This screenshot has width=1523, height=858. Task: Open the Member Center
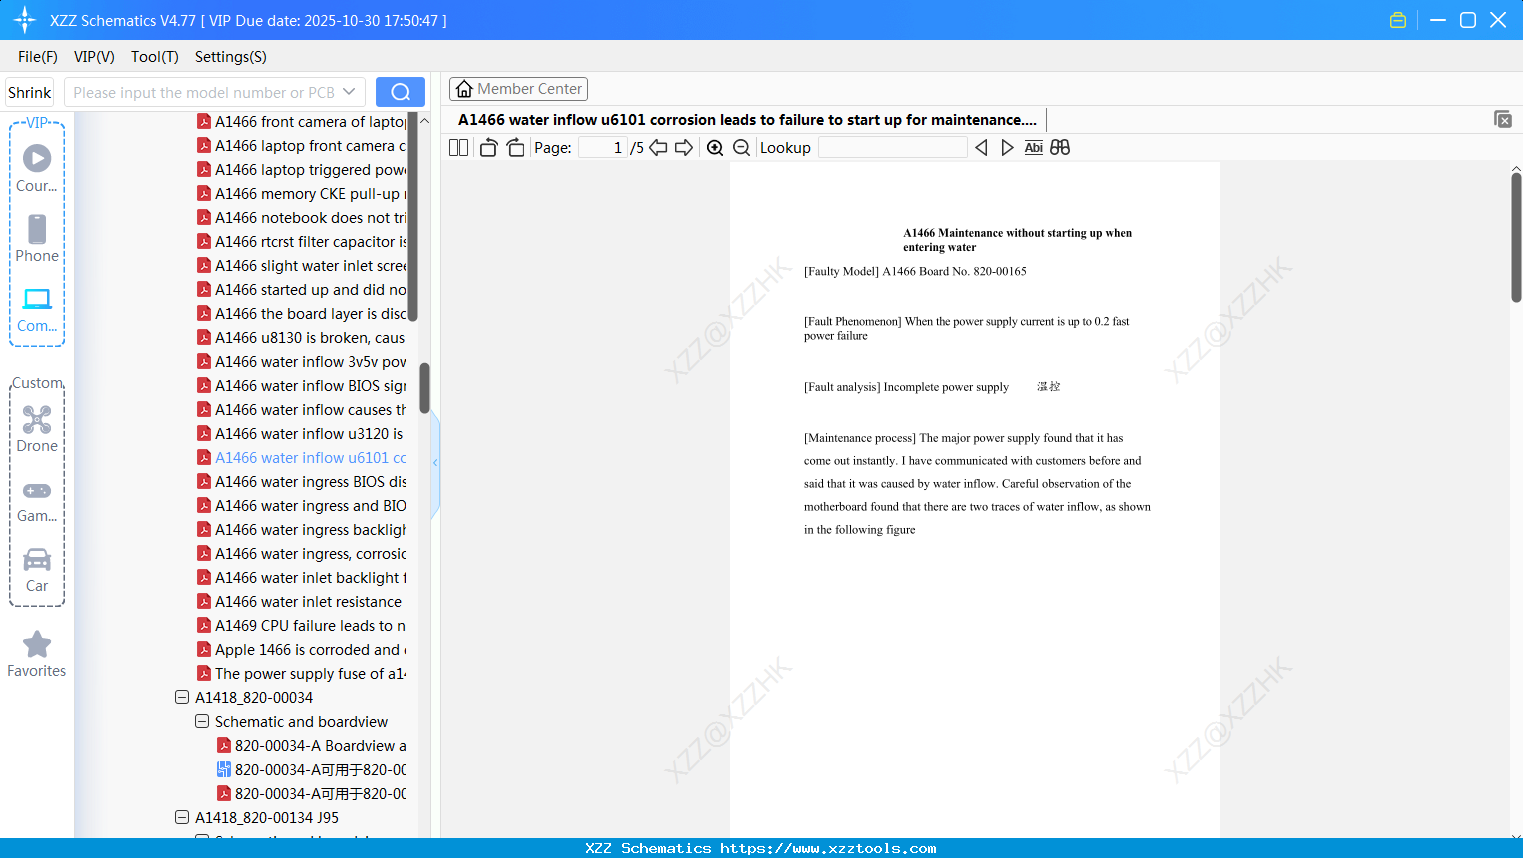tap(518, 89)
